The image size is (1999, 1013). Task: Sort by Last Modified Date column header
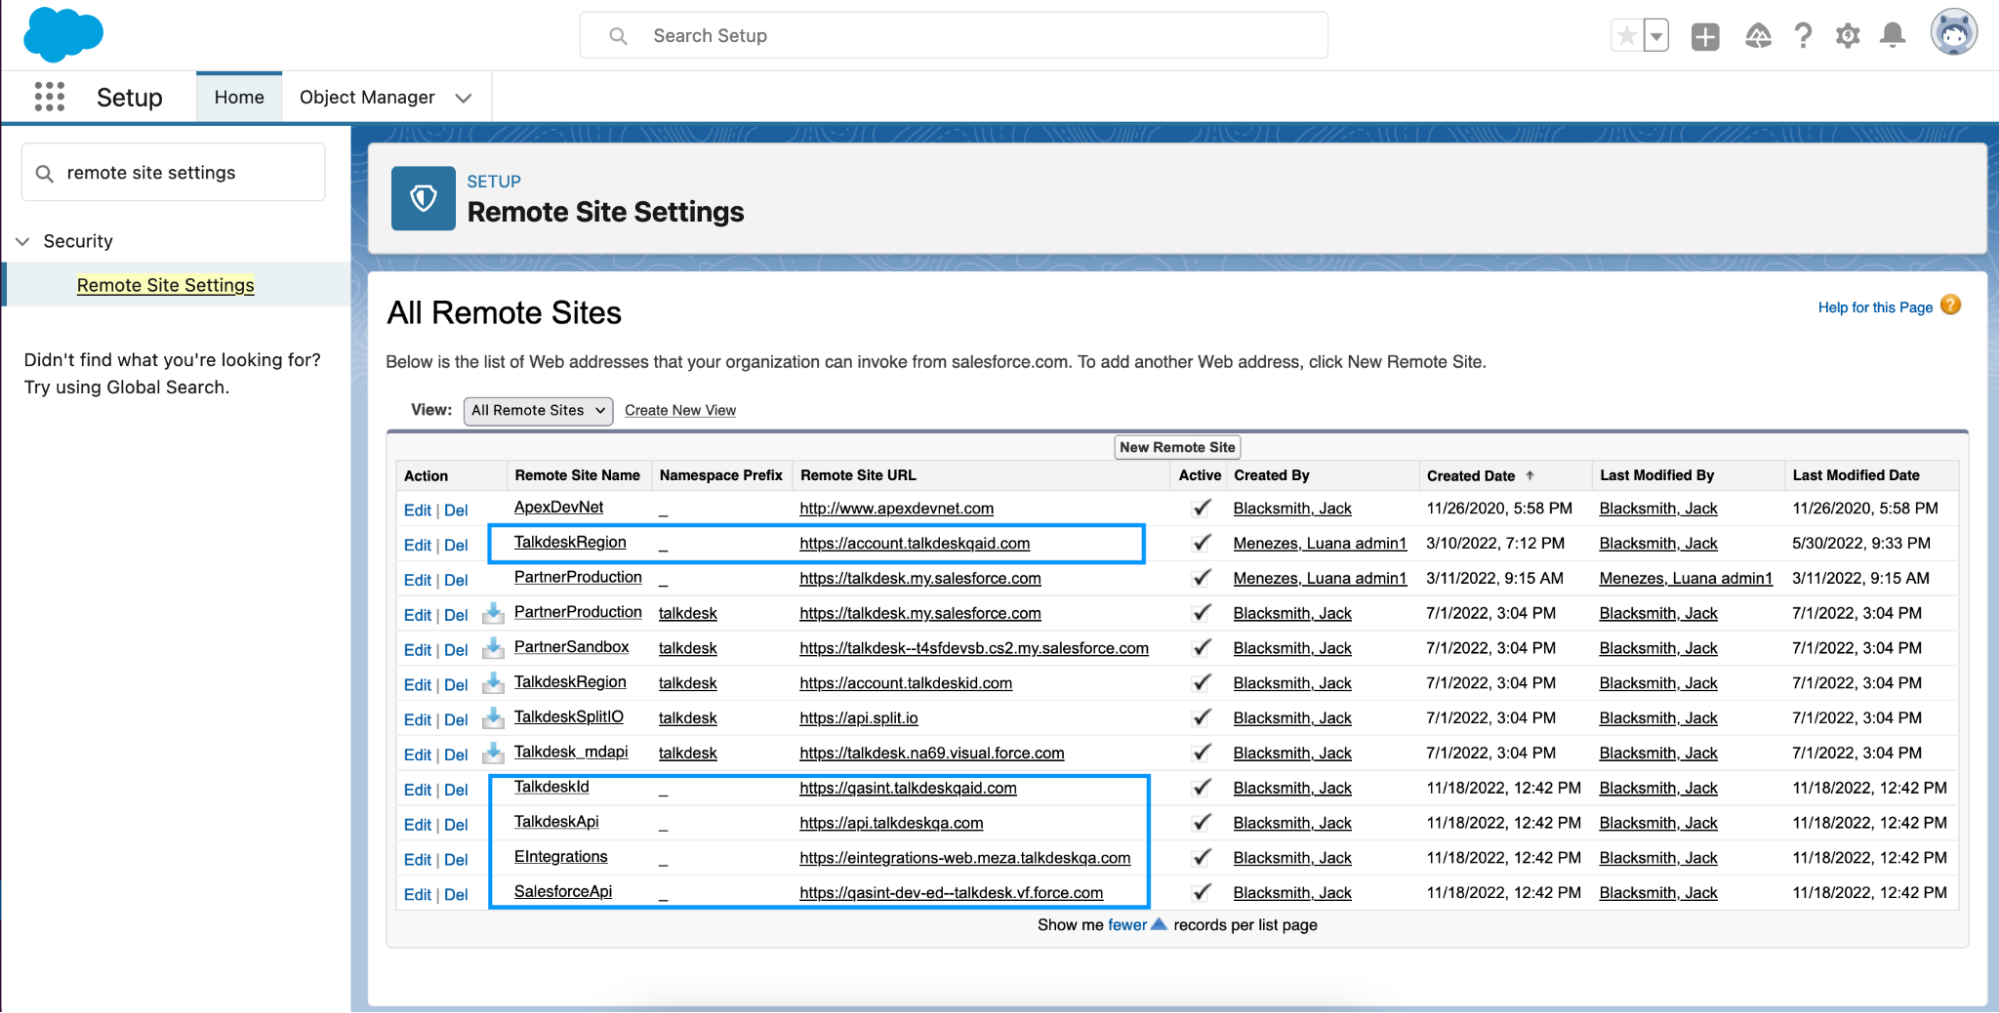click(1856, 476)
